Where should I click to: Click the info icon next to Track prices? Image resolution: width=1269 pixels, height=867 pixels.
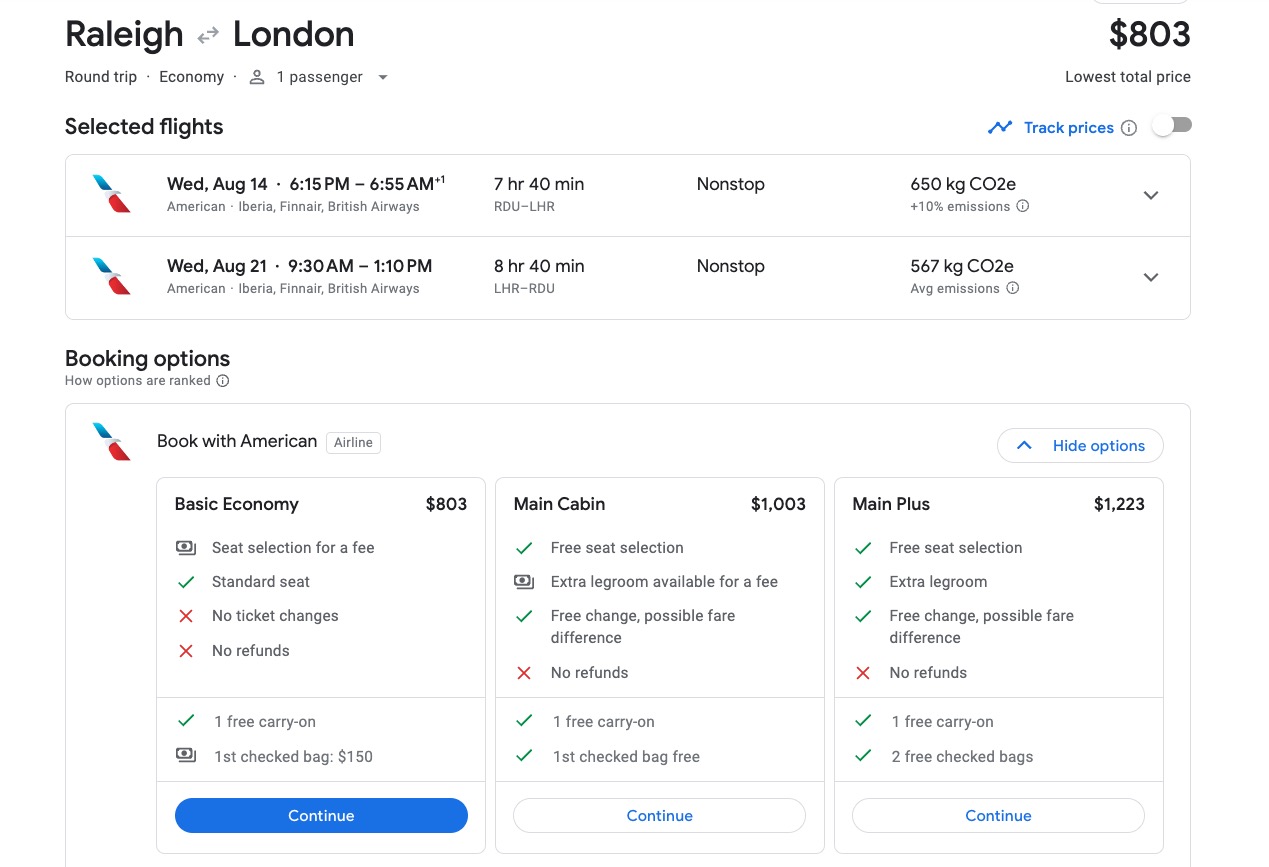(1129, 127)
